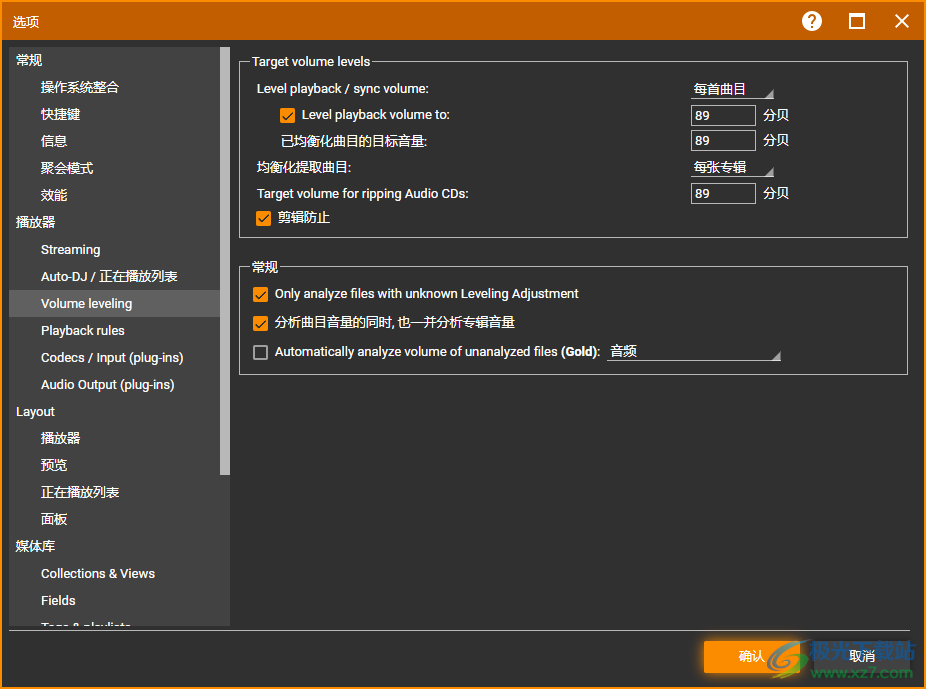Screen dimensions: 926x689
Task: Close the 选项 dialog window
Action: [902, 21]
